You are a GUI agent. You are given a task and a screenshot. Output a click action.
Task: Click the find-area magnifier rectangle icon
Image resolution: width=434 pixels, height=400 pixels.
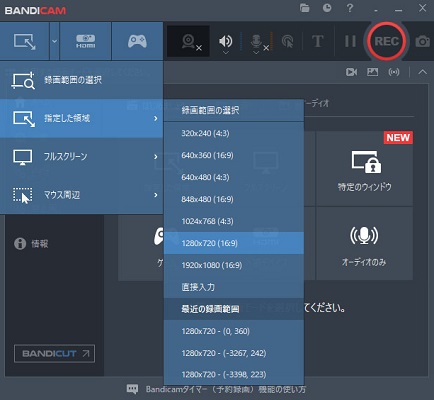pos(23,81)
